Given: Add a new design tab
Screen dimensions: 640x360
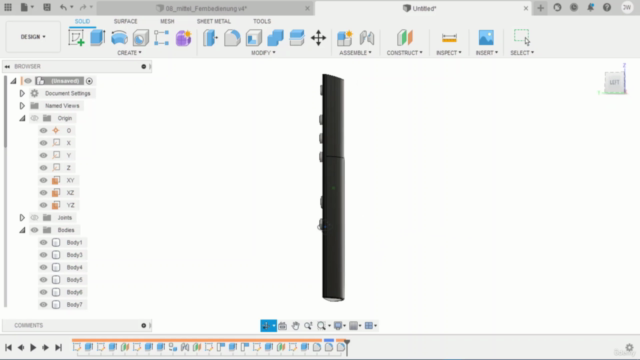Looking at the screenshot, I should tap(540, 8).
